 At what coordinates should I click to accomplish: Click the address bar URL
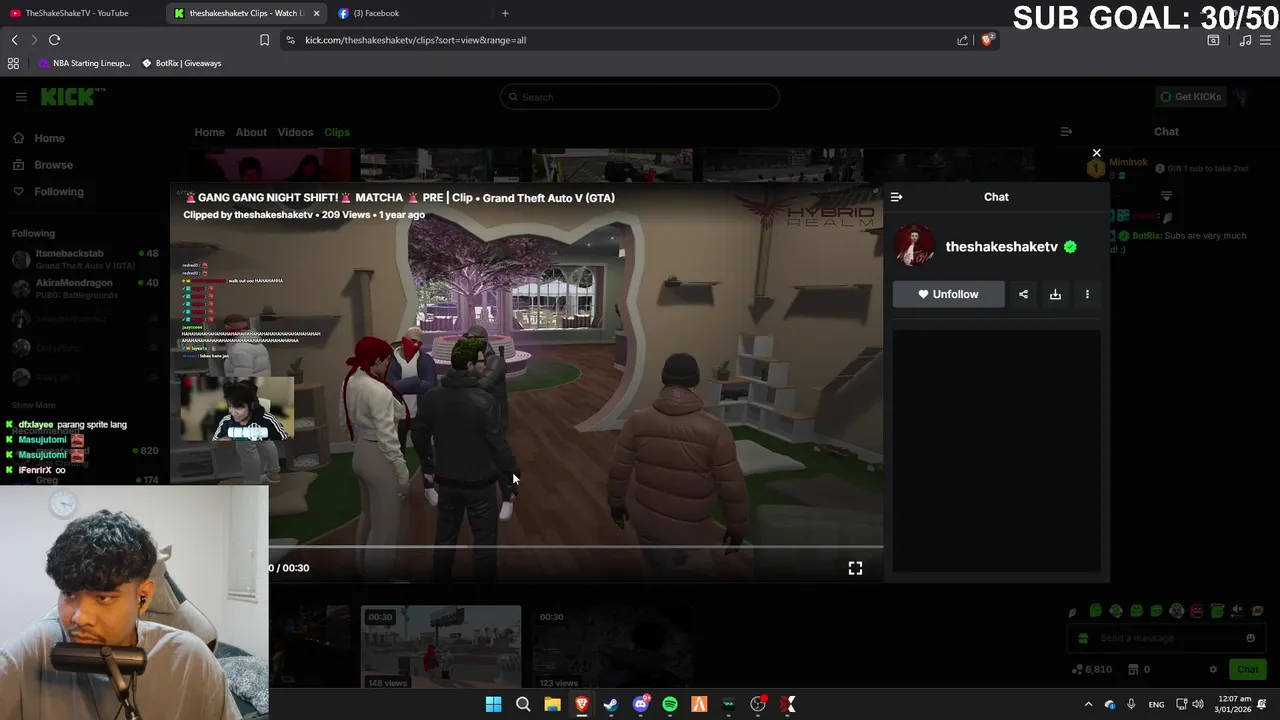pos(415,40)
